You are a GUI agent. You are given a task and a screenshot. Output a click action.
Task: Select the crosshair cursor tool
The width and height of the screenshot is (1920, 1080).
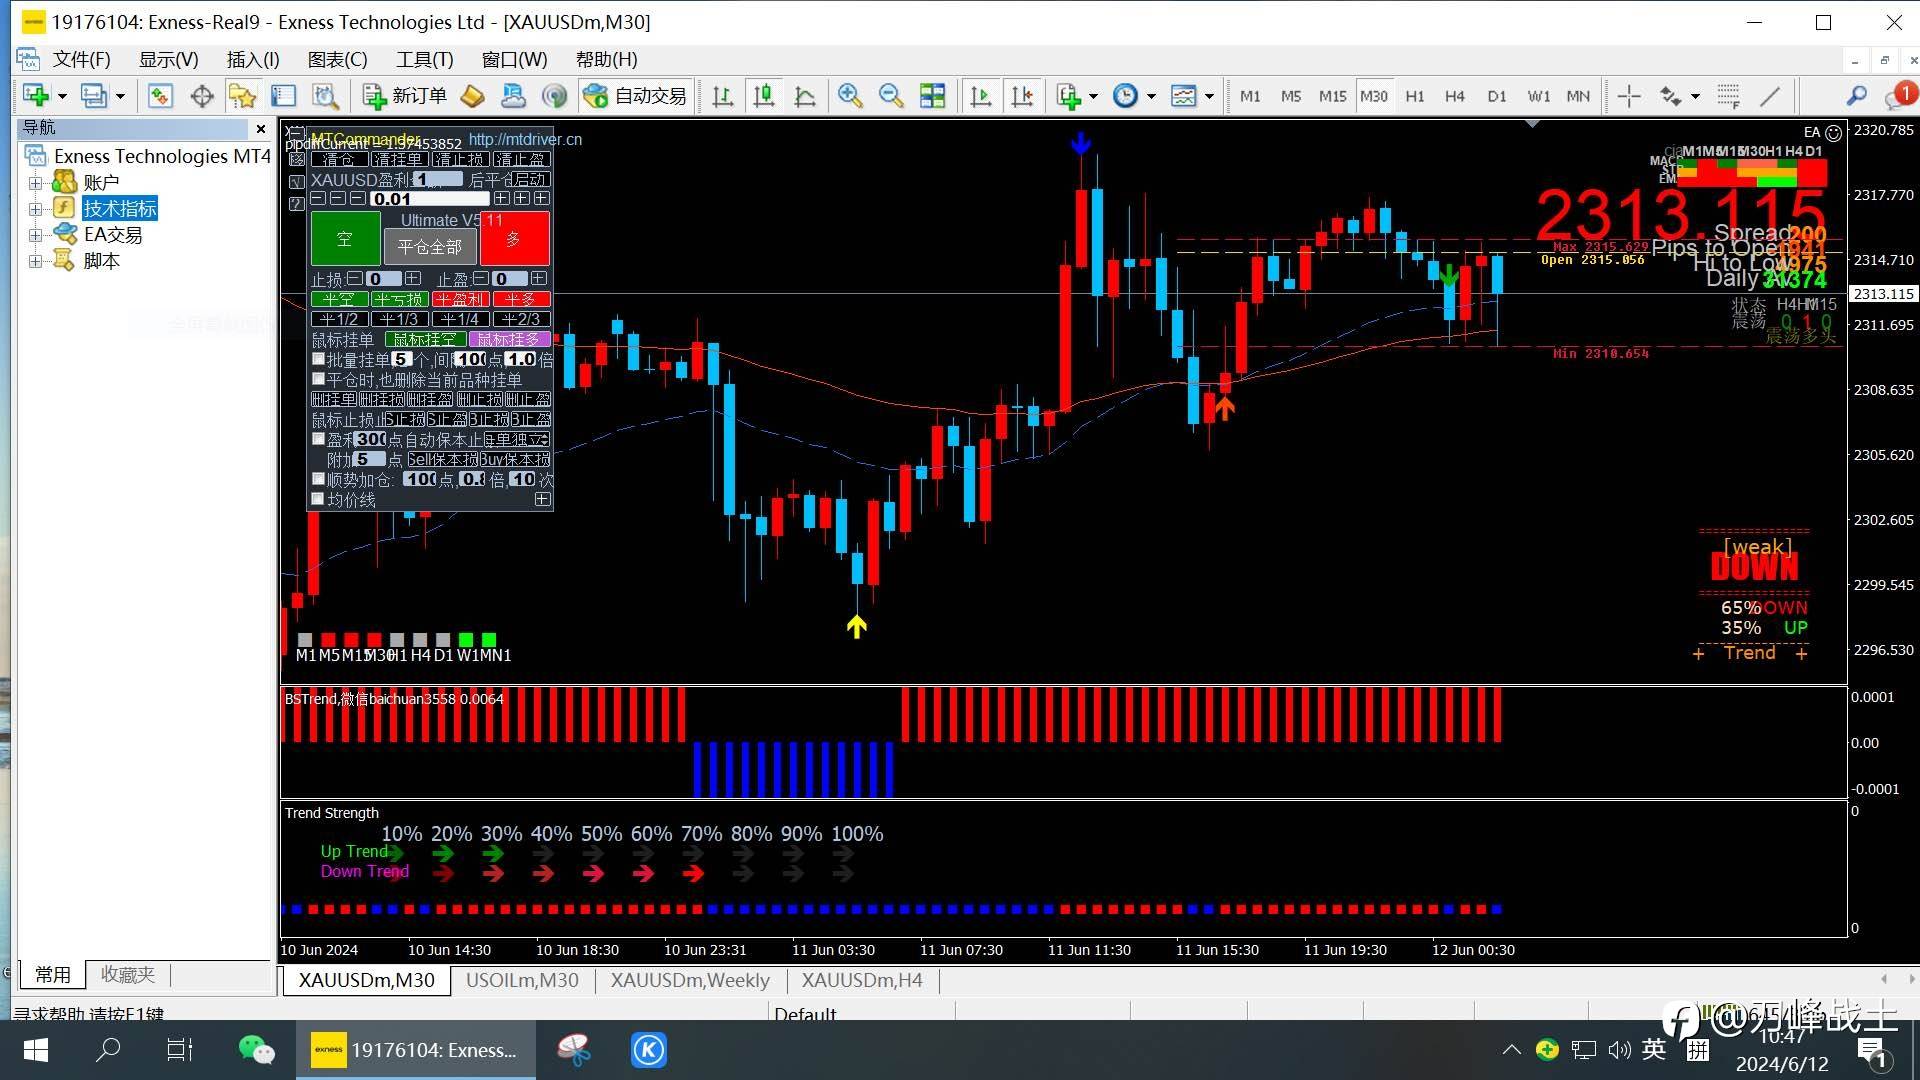pos(1629,96)
